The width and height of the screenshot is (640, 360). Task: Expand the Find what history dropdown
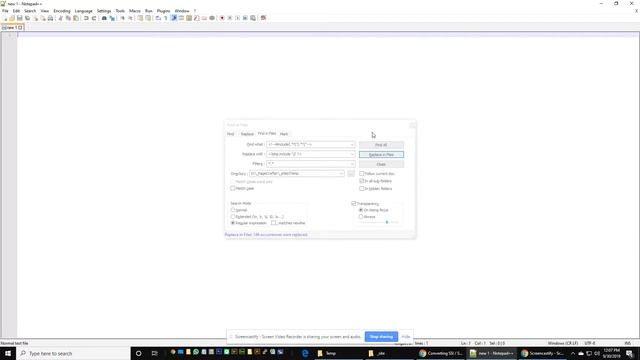(x=352, y=144)
